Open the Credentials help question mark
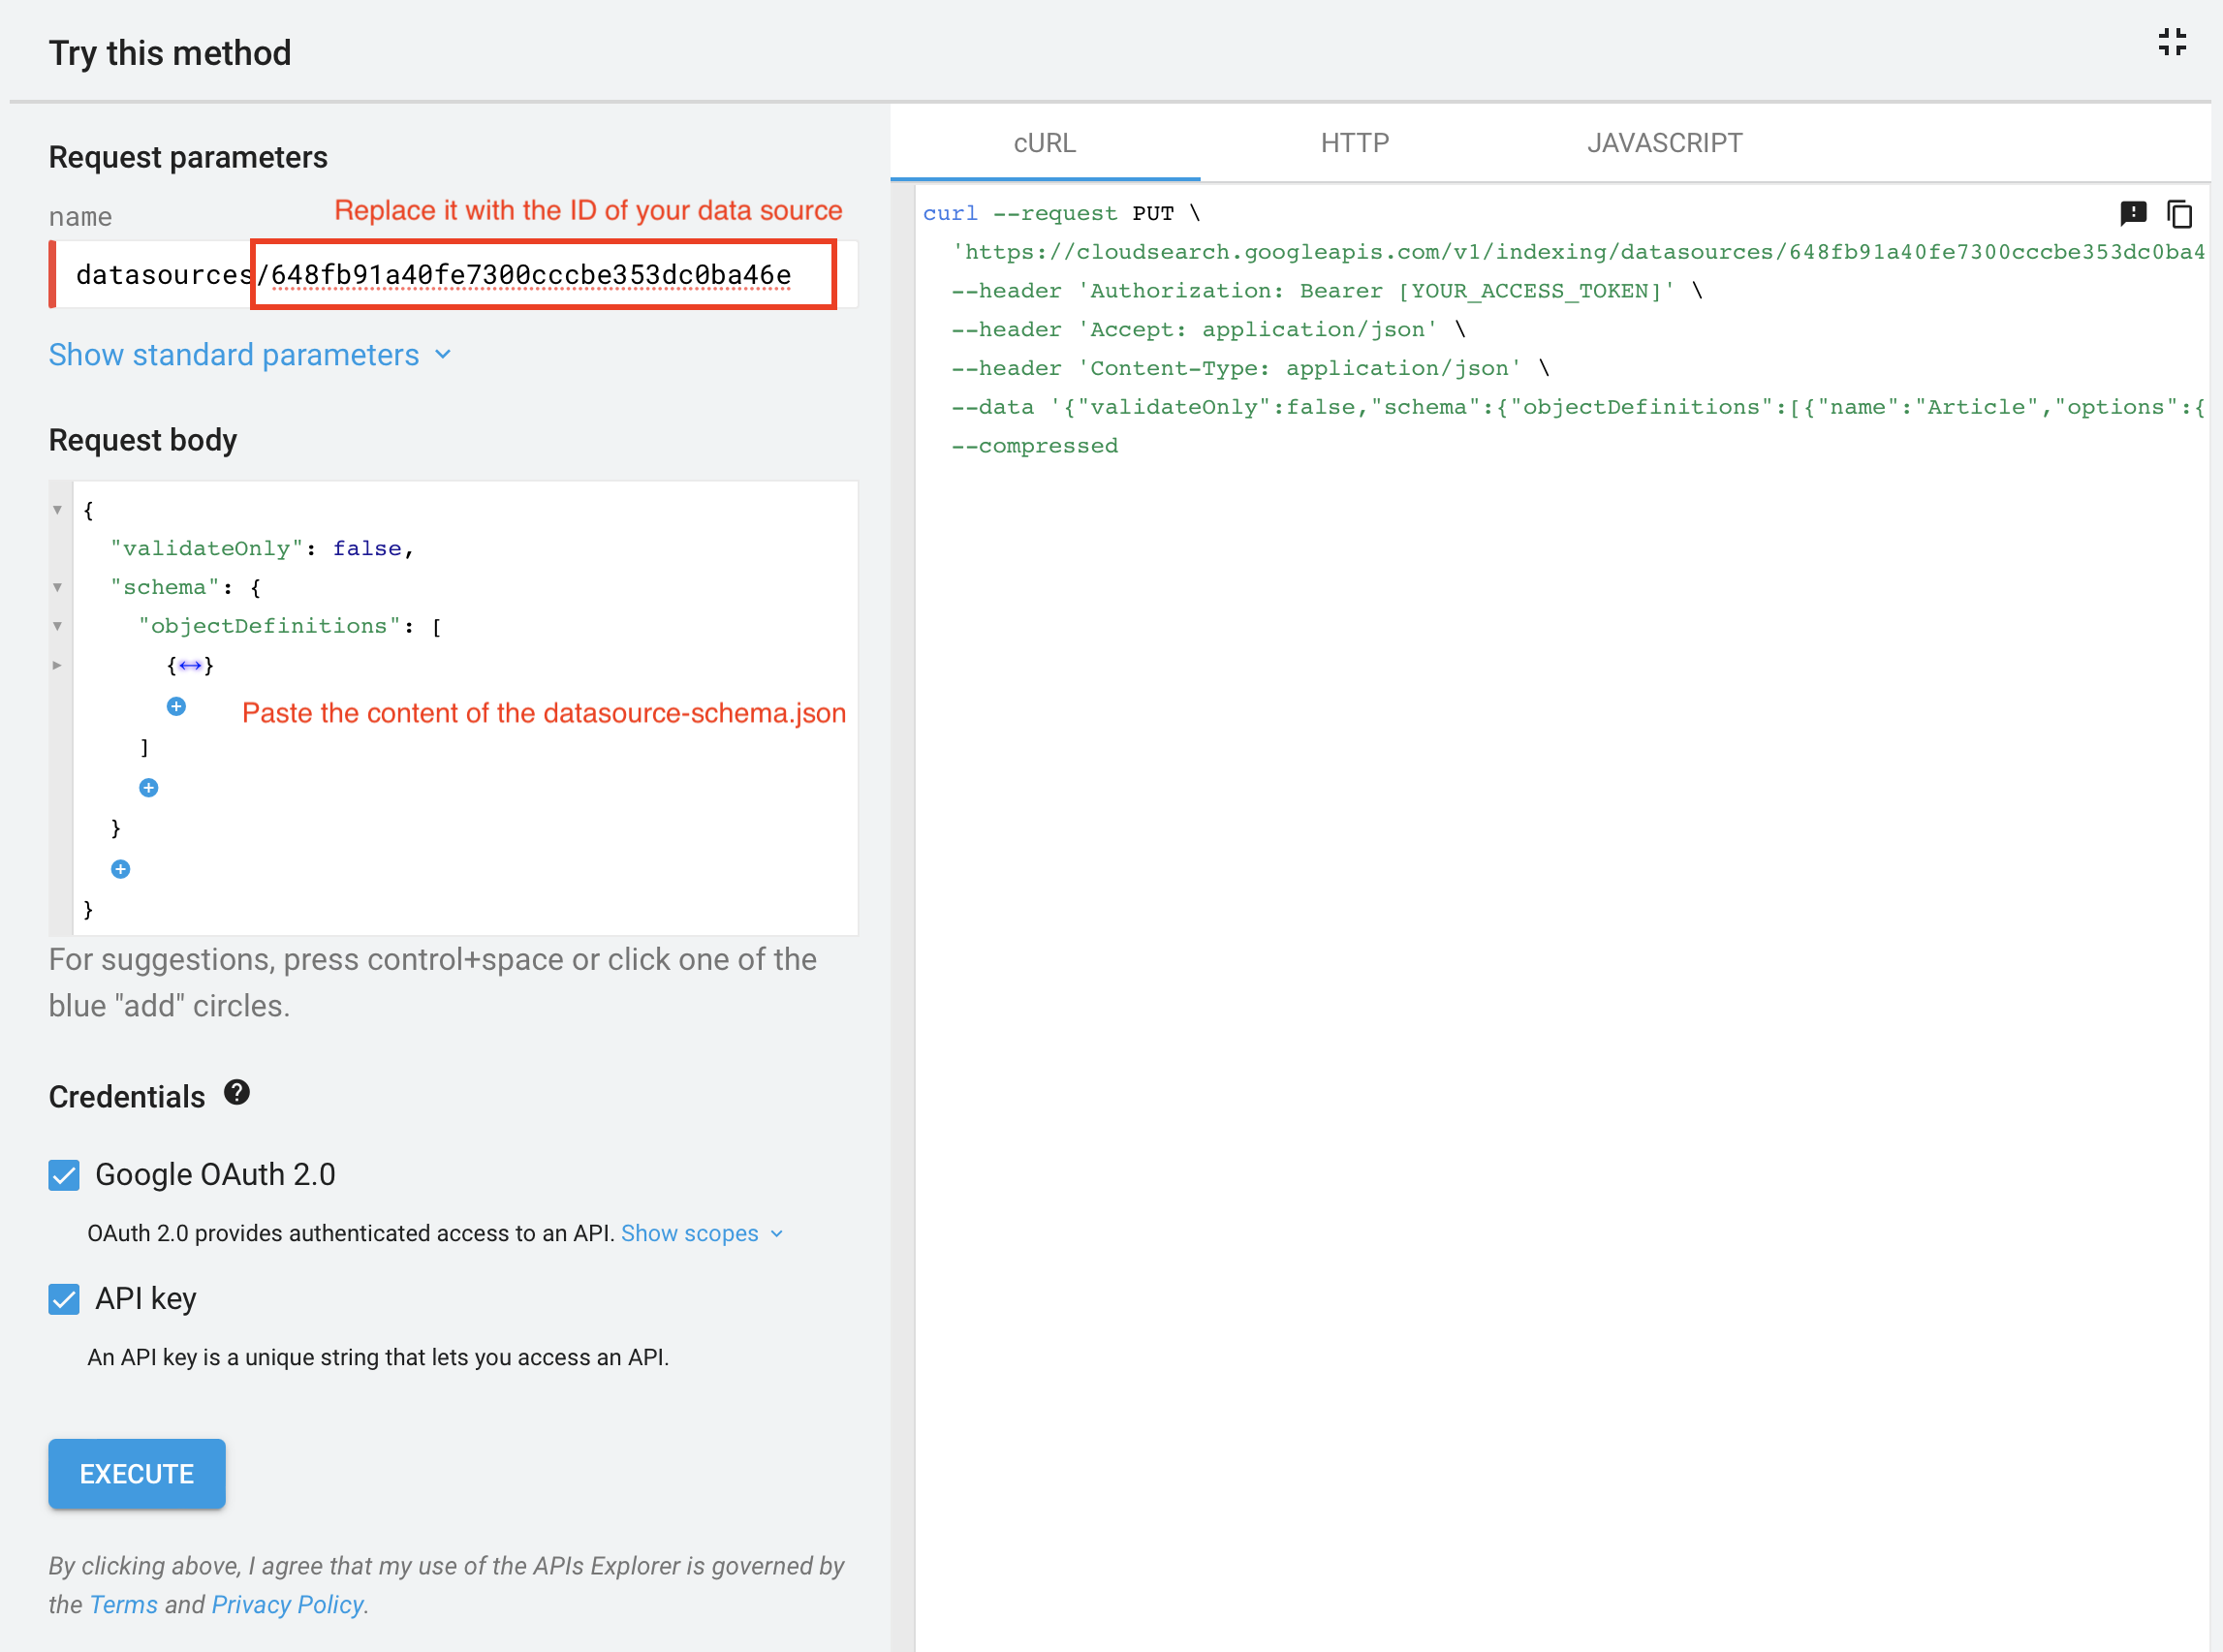The height and width of the screenshot is (1652, 2223). pyautogui.click(x=237, y=1093)
